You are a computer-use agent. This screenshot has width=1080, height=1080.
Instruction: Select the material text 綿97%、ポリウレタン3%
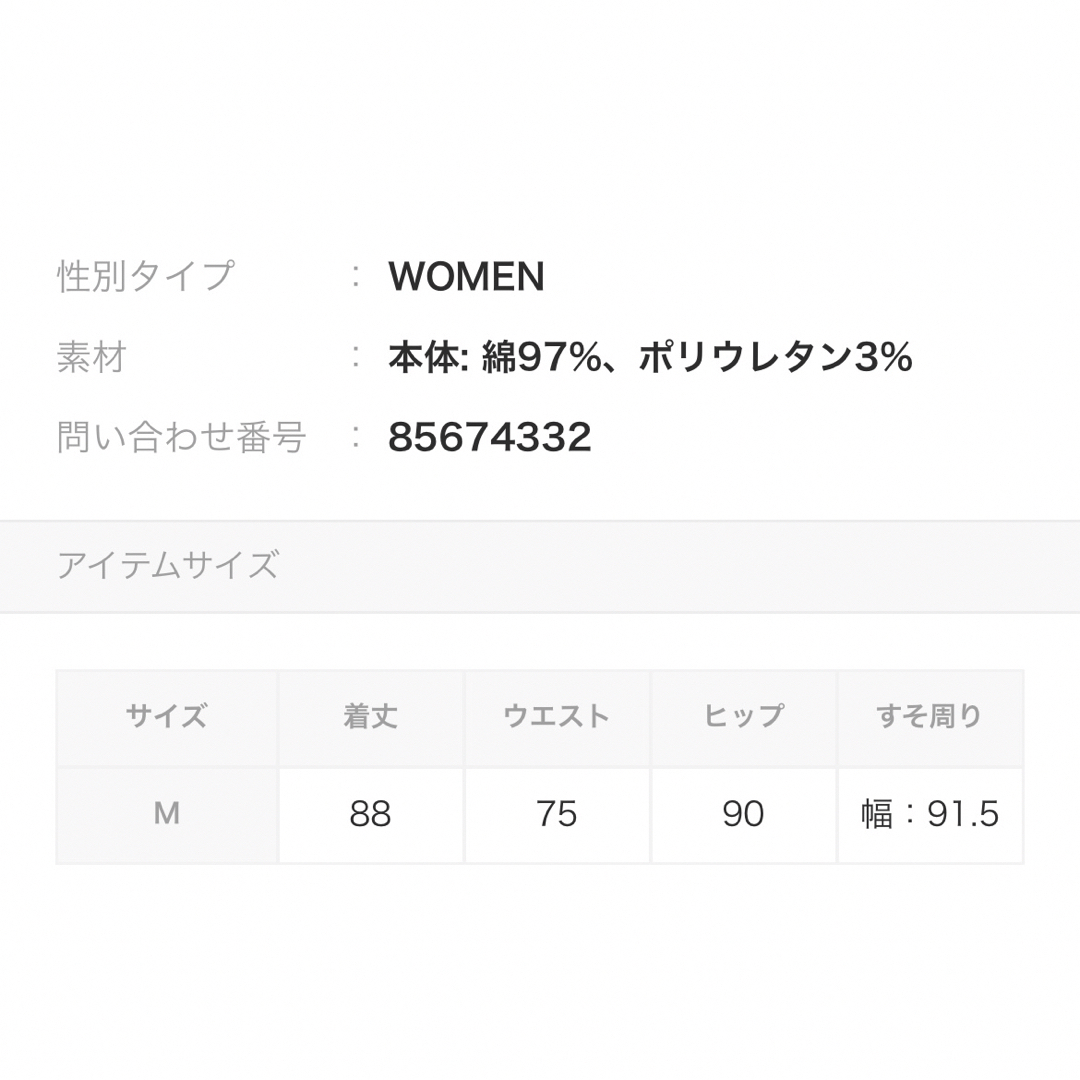[x=697, y=357]
